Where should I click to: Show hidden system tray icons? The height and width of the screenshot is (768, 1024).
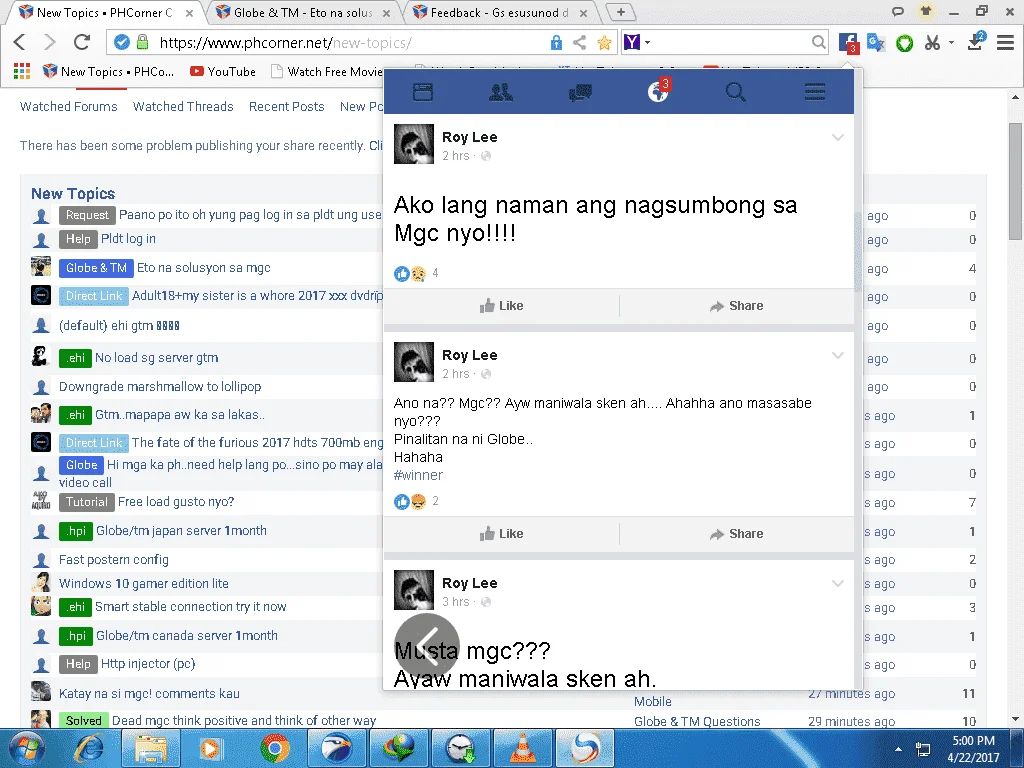coord(899,749)
